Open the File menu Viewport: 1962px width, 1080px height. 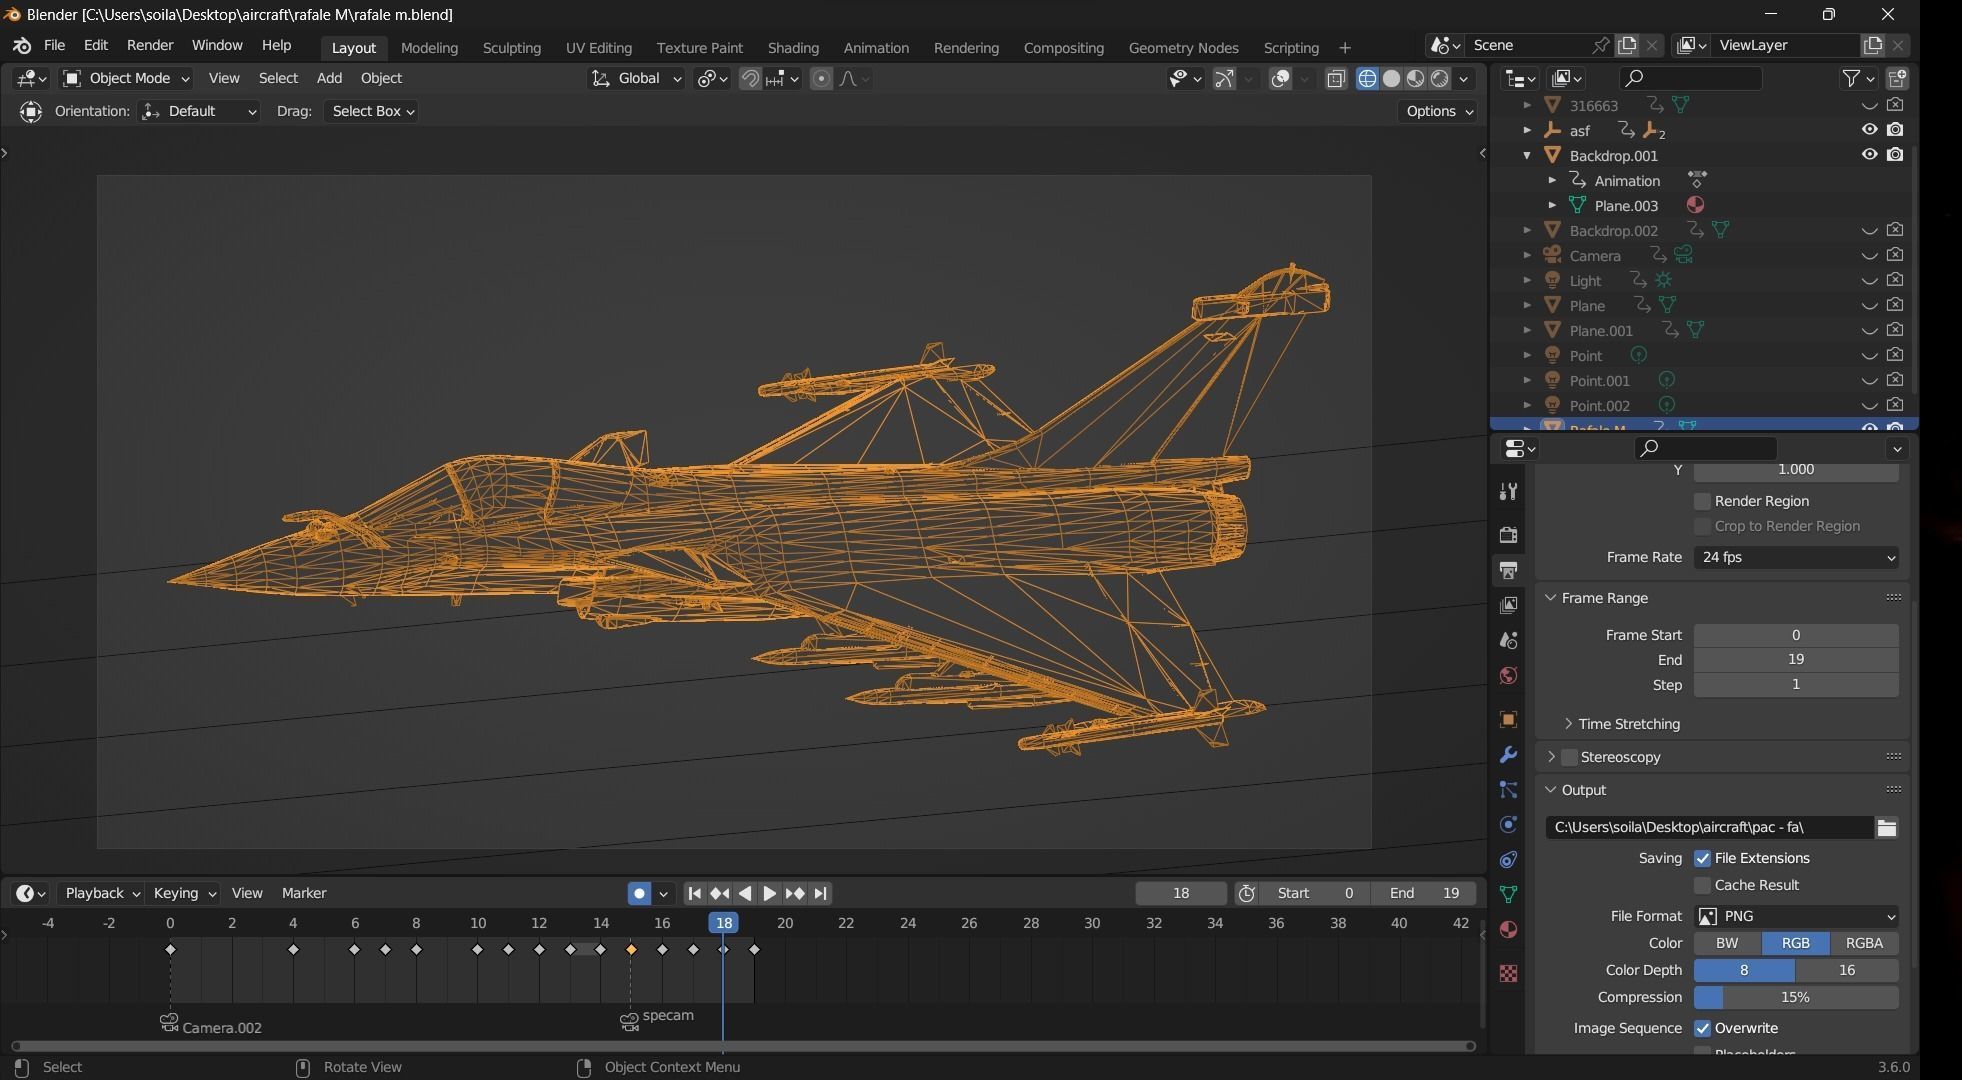click(54, 46)
